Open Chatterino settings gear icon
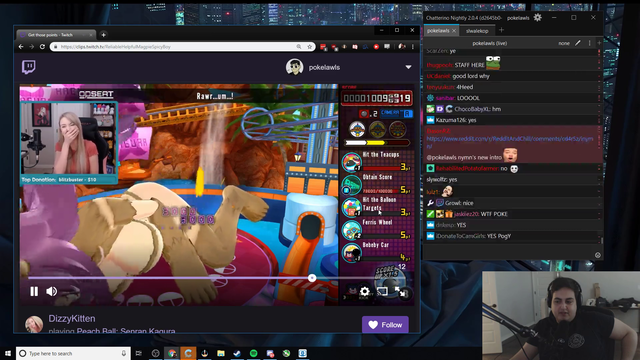640x360 pixels. coord(538,18)
